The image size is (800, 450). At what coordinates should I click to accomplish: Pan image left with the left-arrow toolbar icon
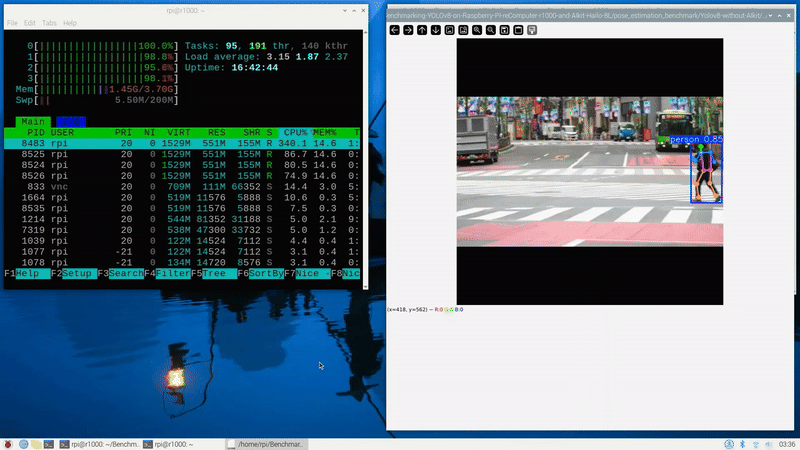click(394, 30)
